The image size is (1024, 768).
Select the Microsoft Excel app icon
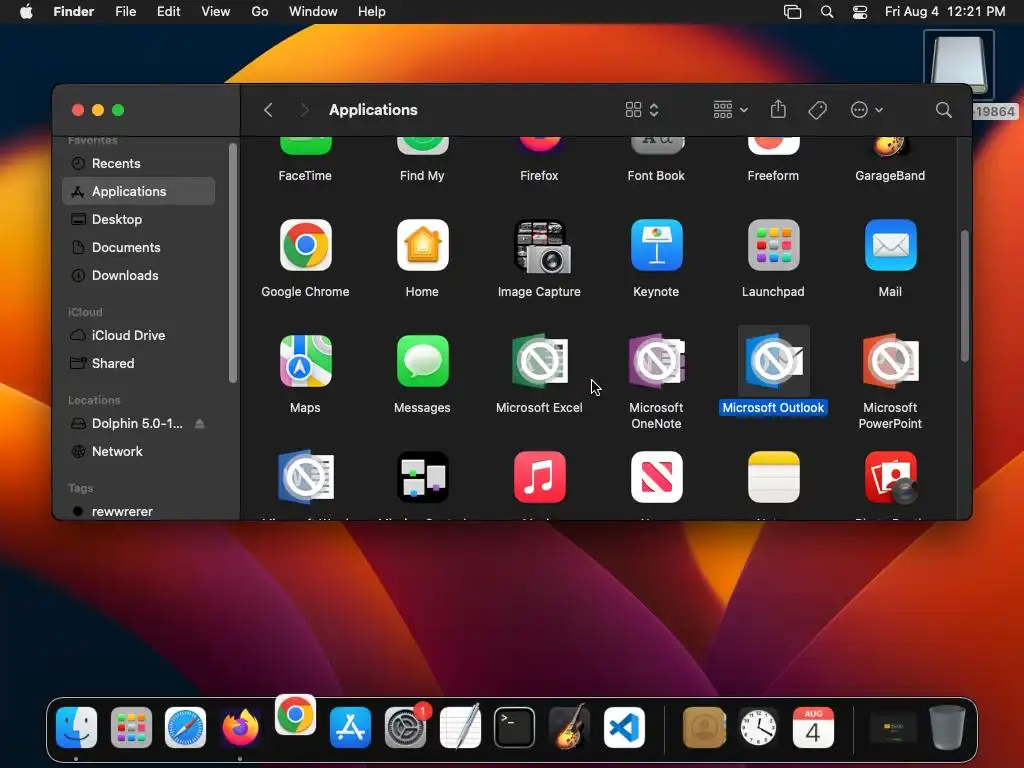click(x=539, y=361)
